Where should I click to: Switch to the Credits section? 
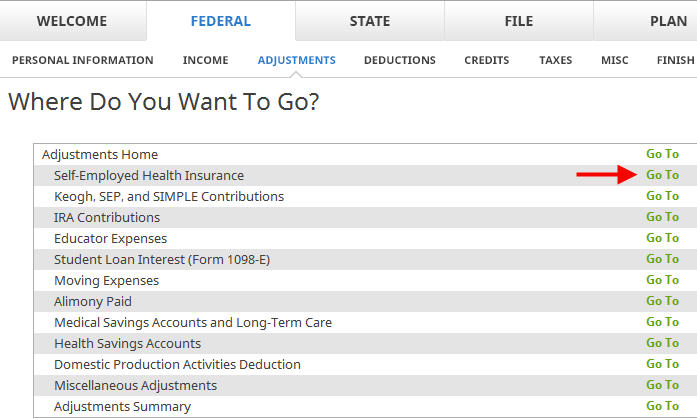click(x=487, y=60)
